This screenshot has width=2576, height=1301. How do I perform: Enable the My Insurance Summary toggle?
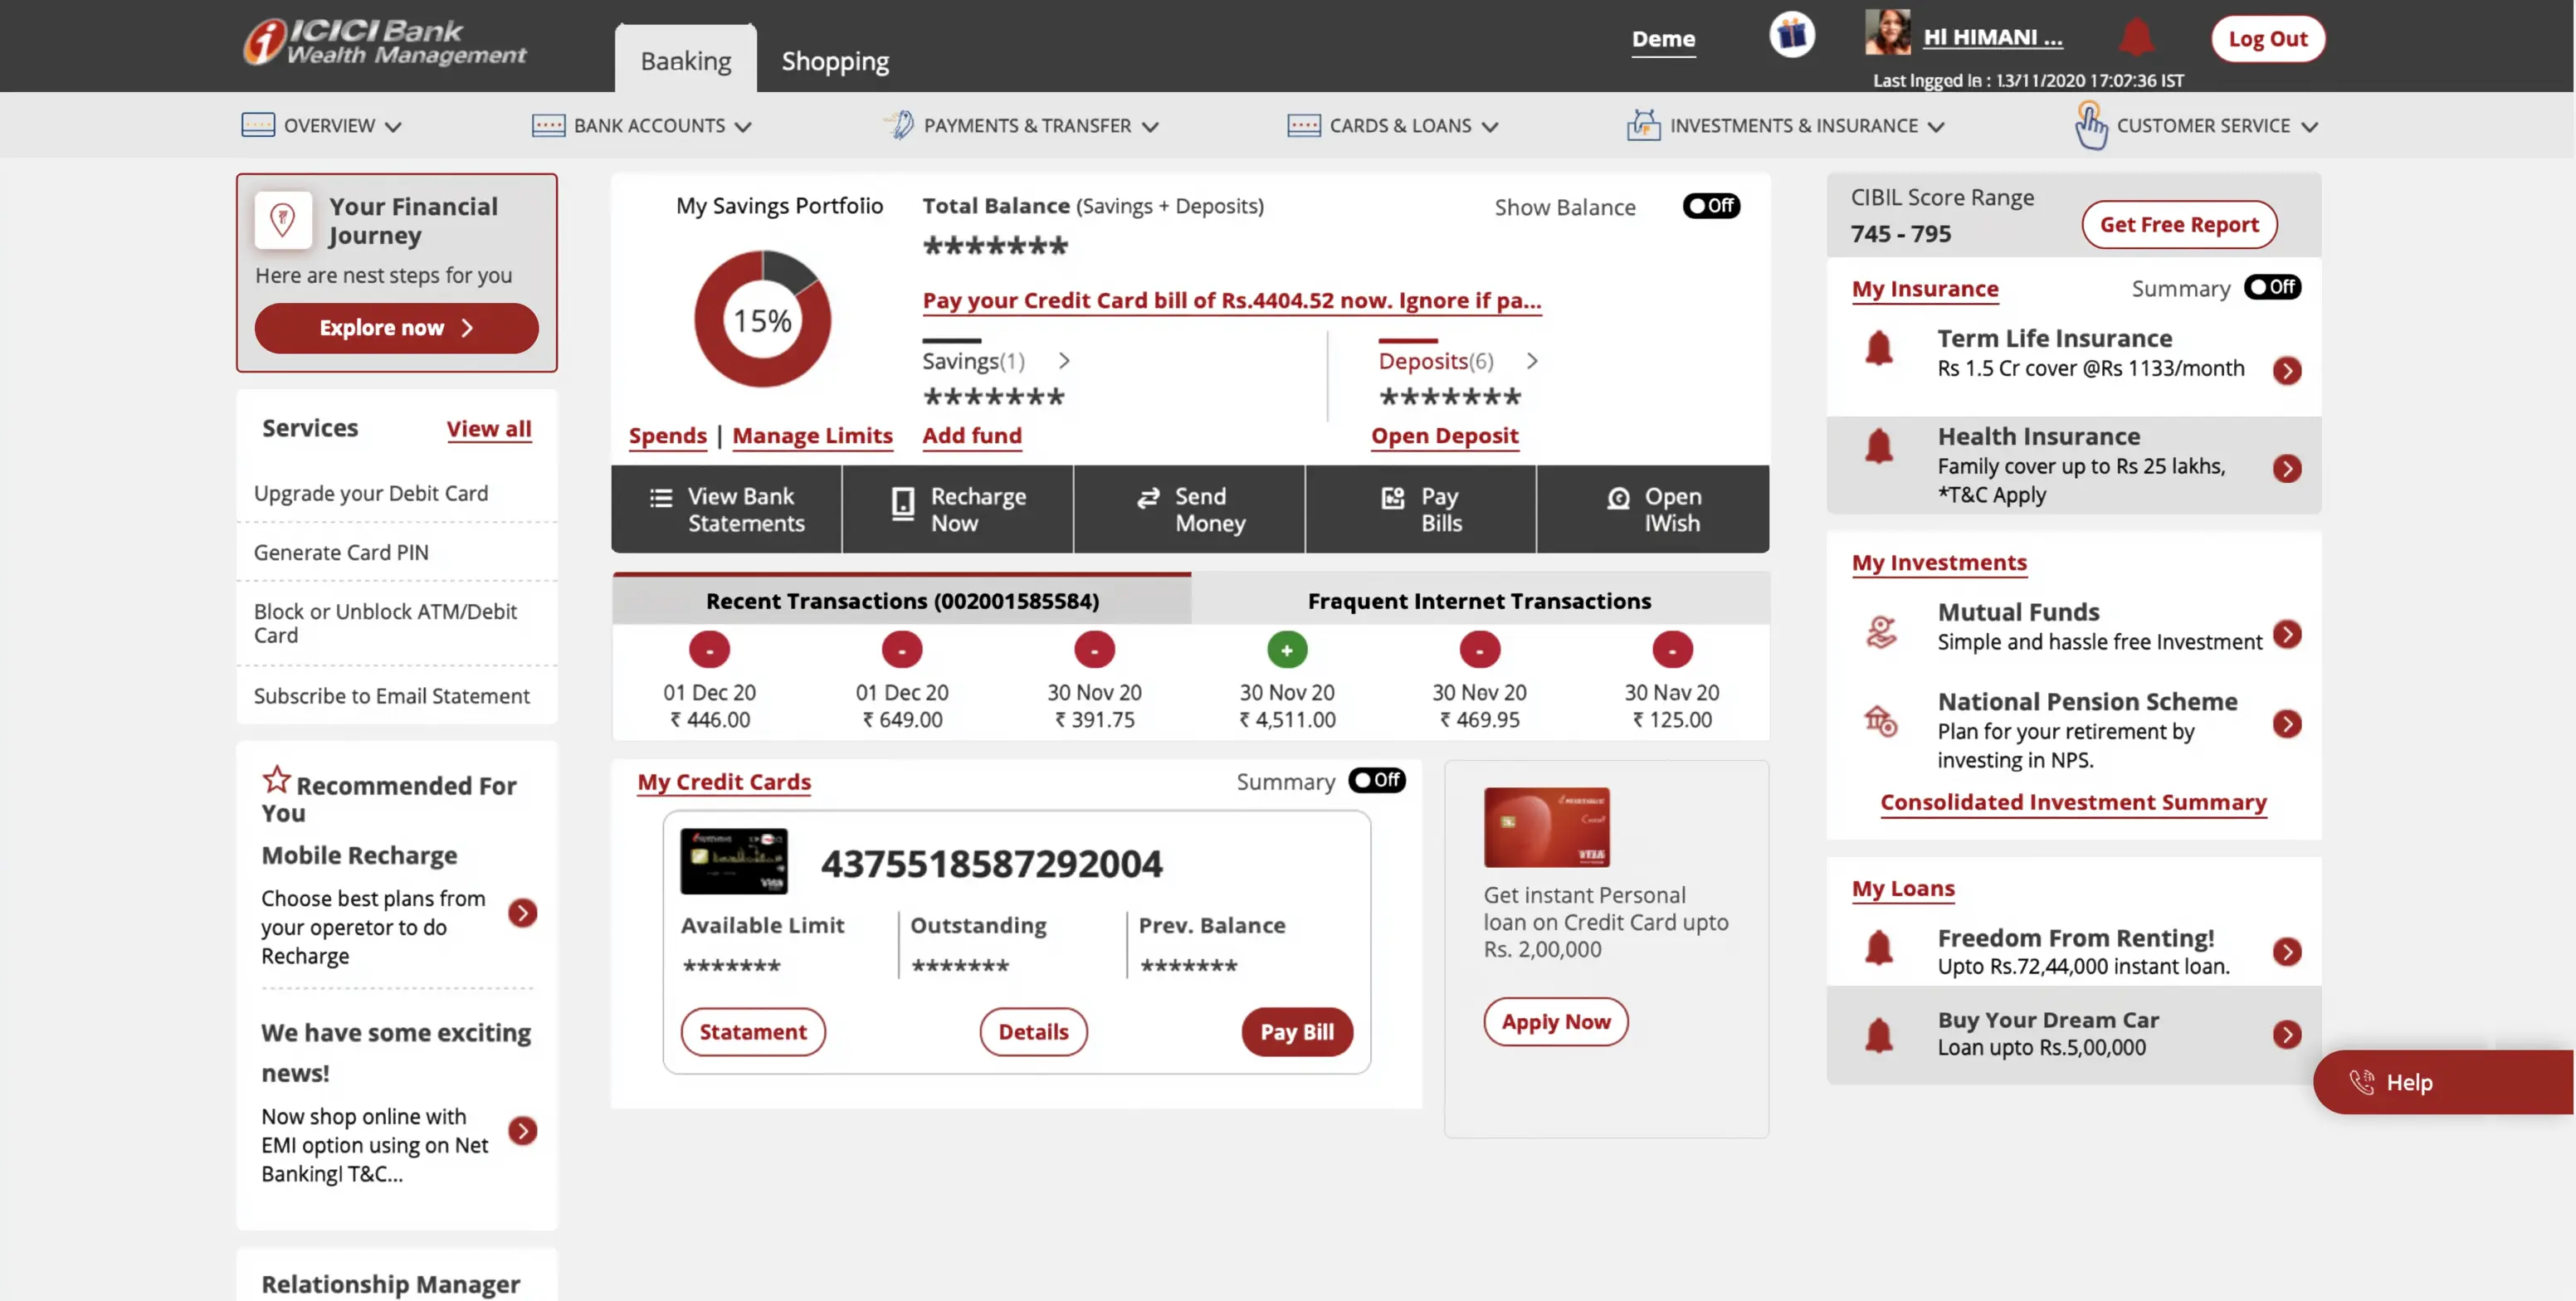2273,287
